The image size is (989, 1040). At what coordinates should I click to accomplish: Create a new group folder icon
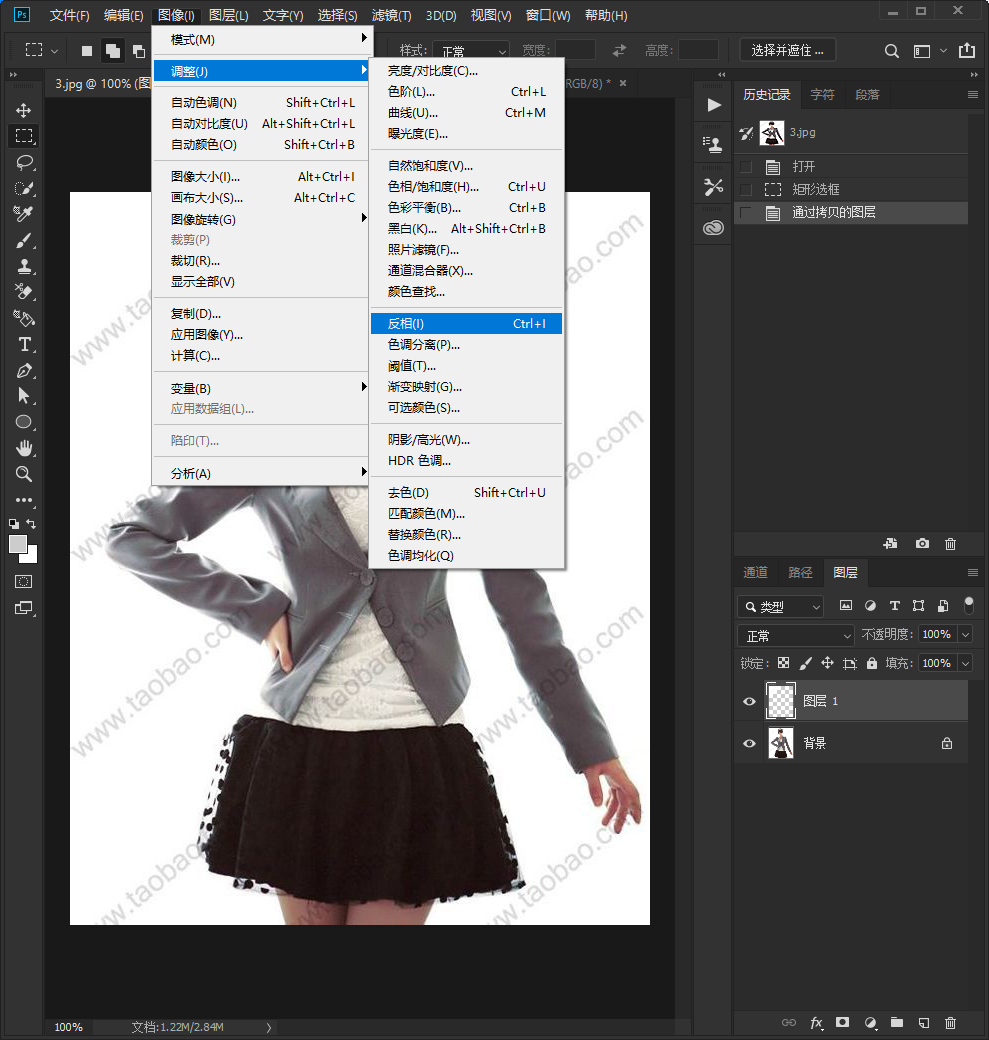[897, 1022]
